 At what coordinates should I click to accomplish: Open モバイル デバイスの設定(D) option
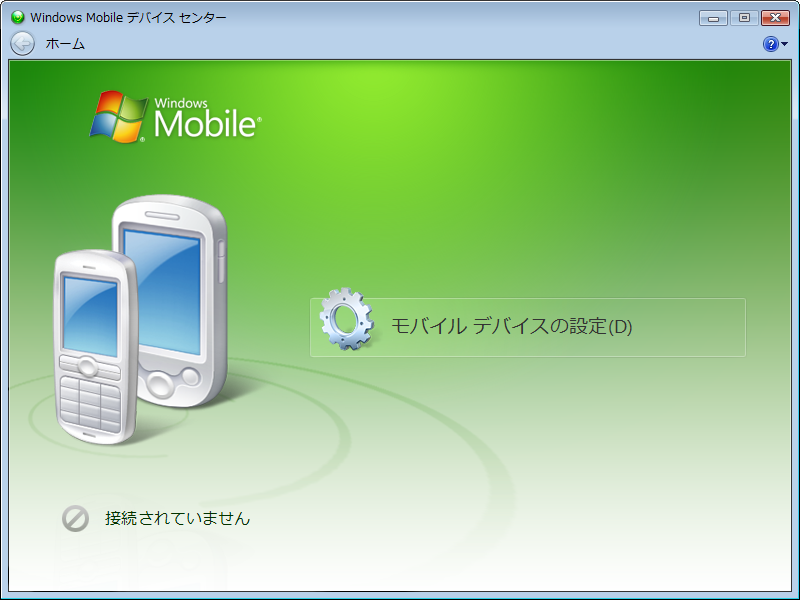(528, 327)
